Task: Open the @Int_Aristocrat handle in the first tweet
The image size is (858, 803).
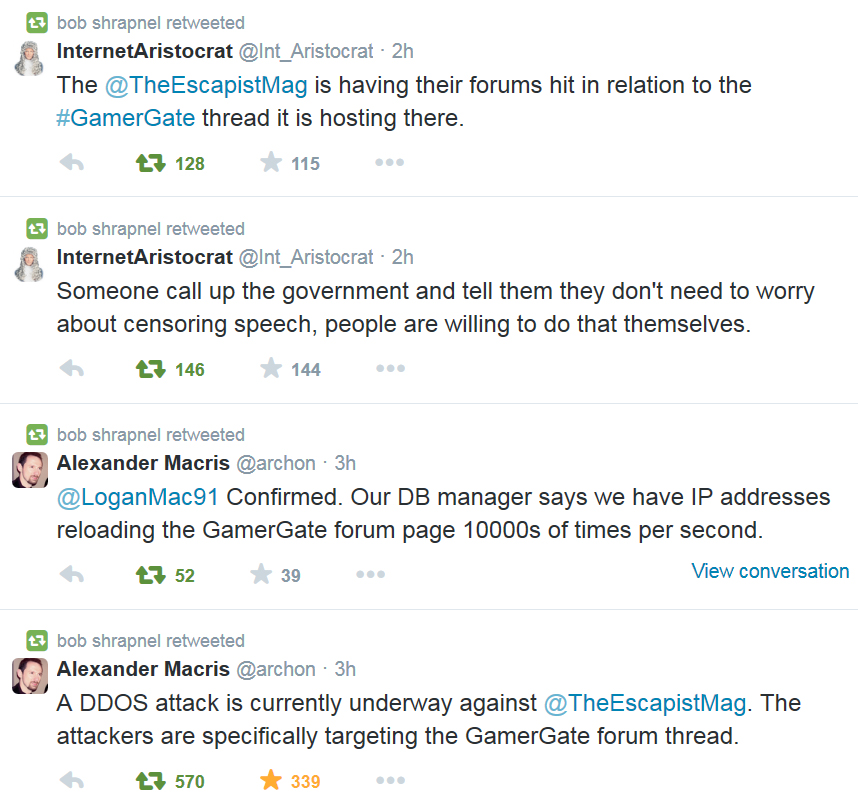Action: click(x=306, y=51)
